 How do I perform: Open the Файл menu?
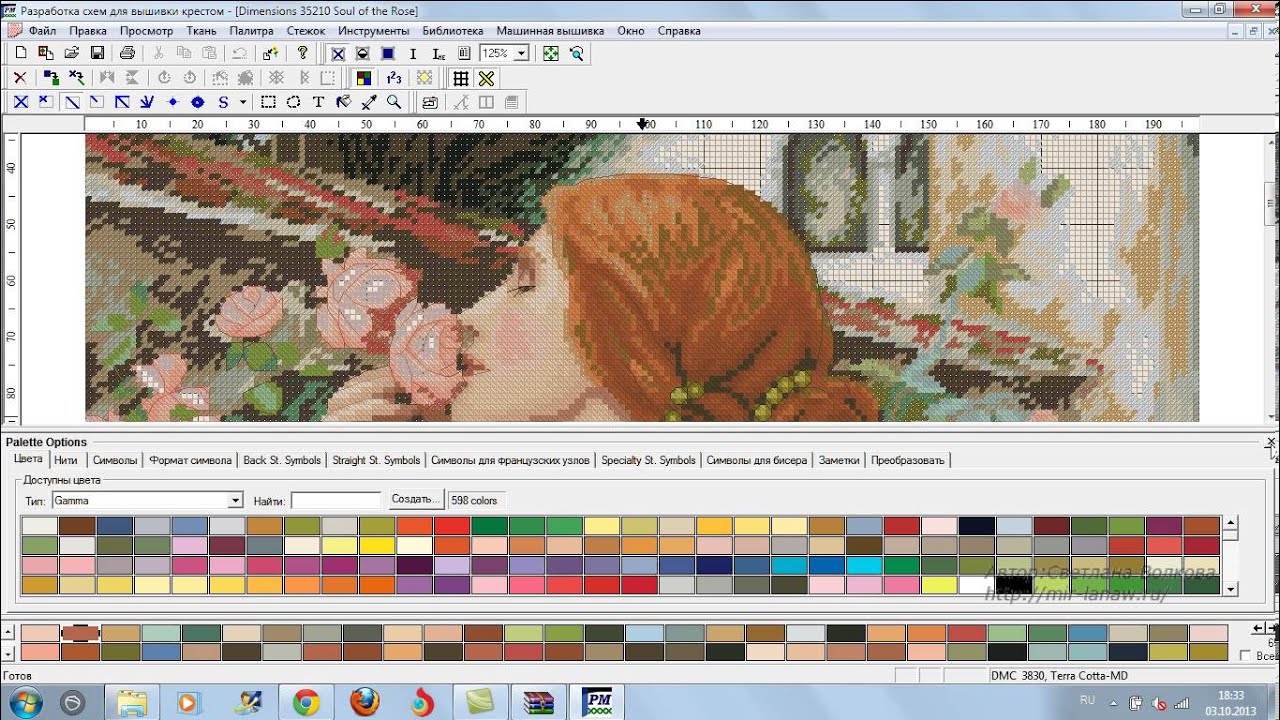click(x=42, y=31)
